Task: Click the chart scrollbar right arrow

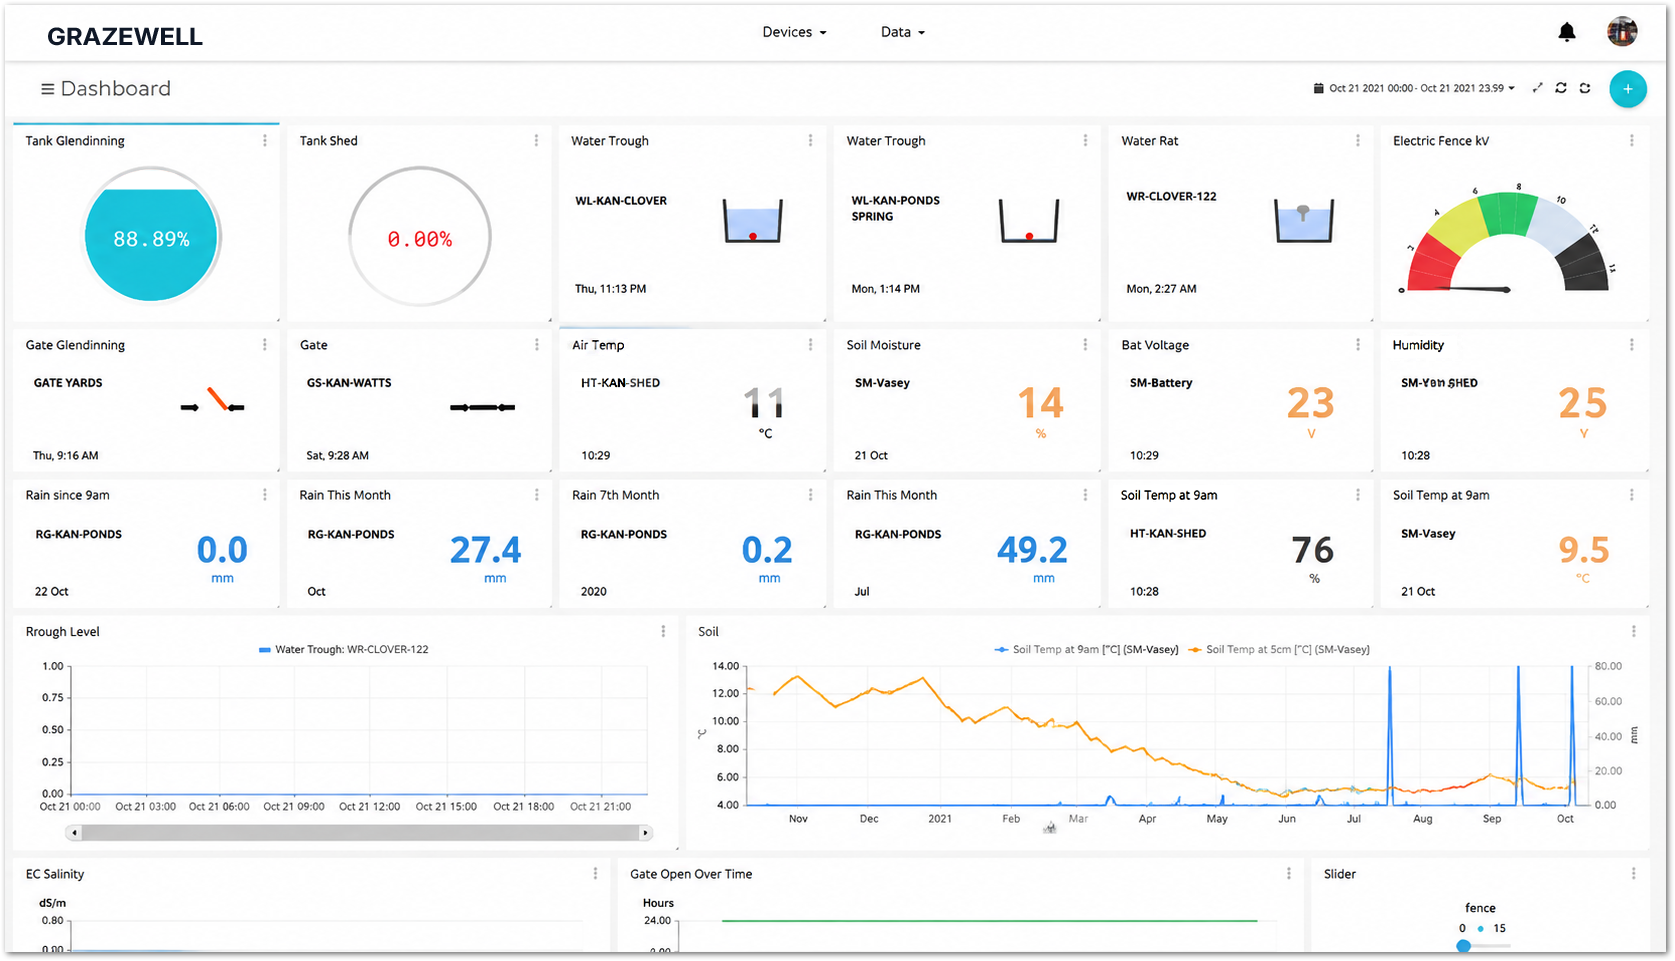Action: click(646, 832)
